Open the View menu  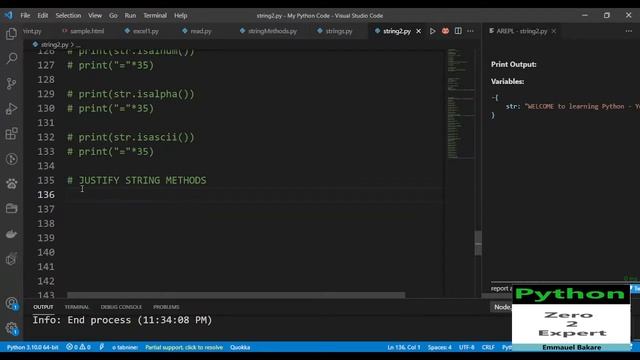tap(95, 16)
